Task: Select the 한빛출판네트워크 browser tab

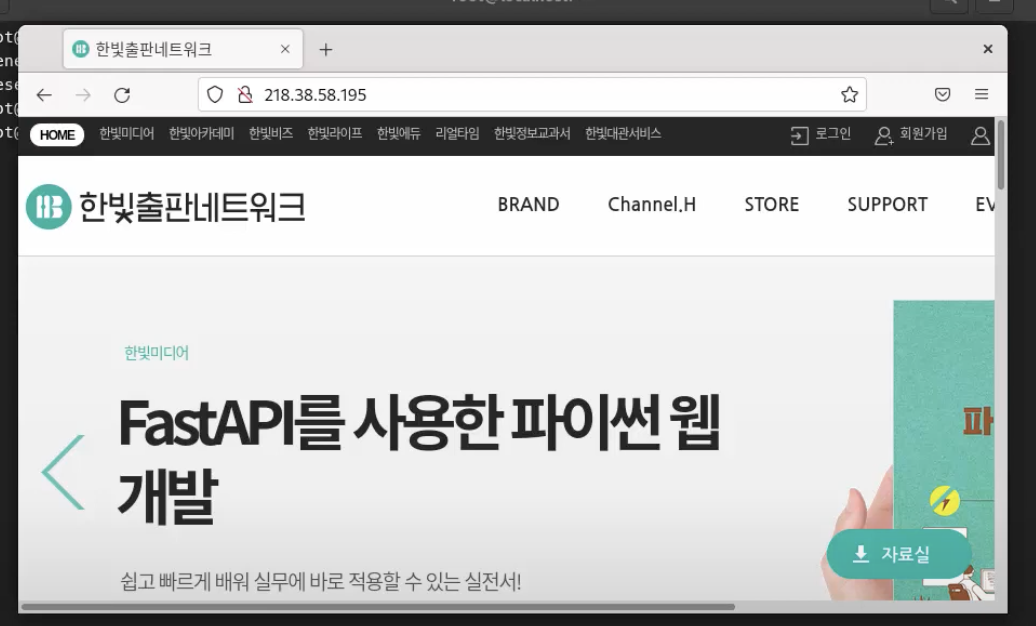Action: click(x=183, y=49)
